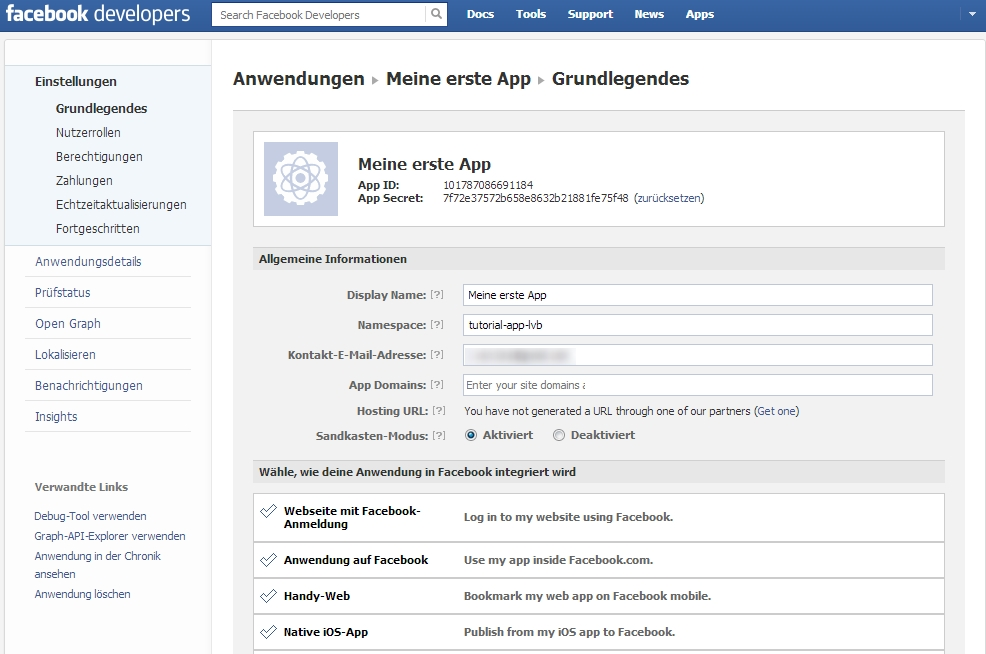Click Meine erste App in the breadcrumb

pos(458,79)
